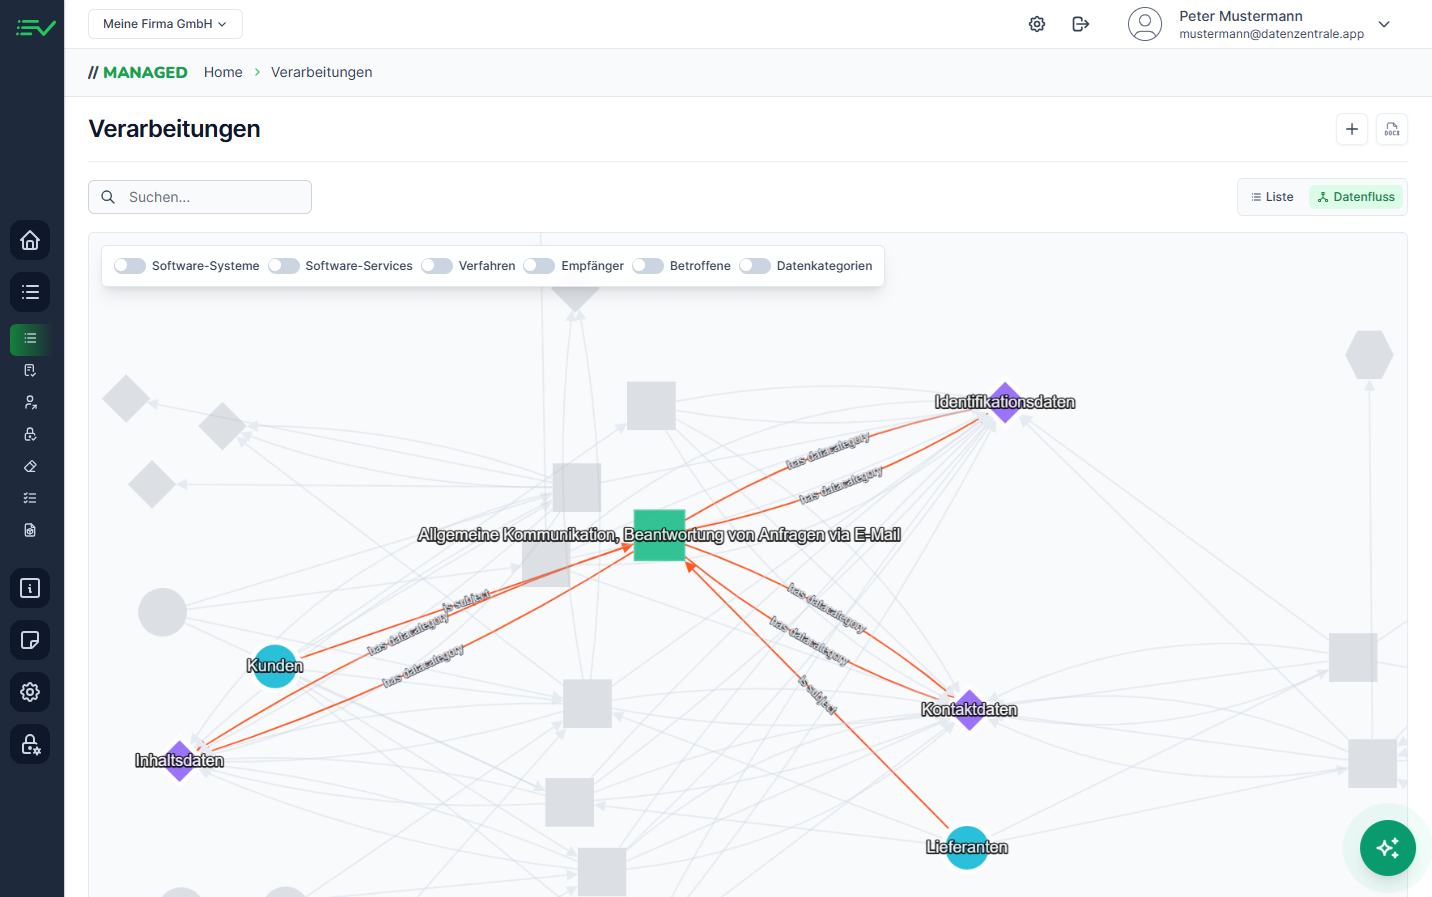
Task: Click the notes icon in the left sidebar
Action: (30, 640)
